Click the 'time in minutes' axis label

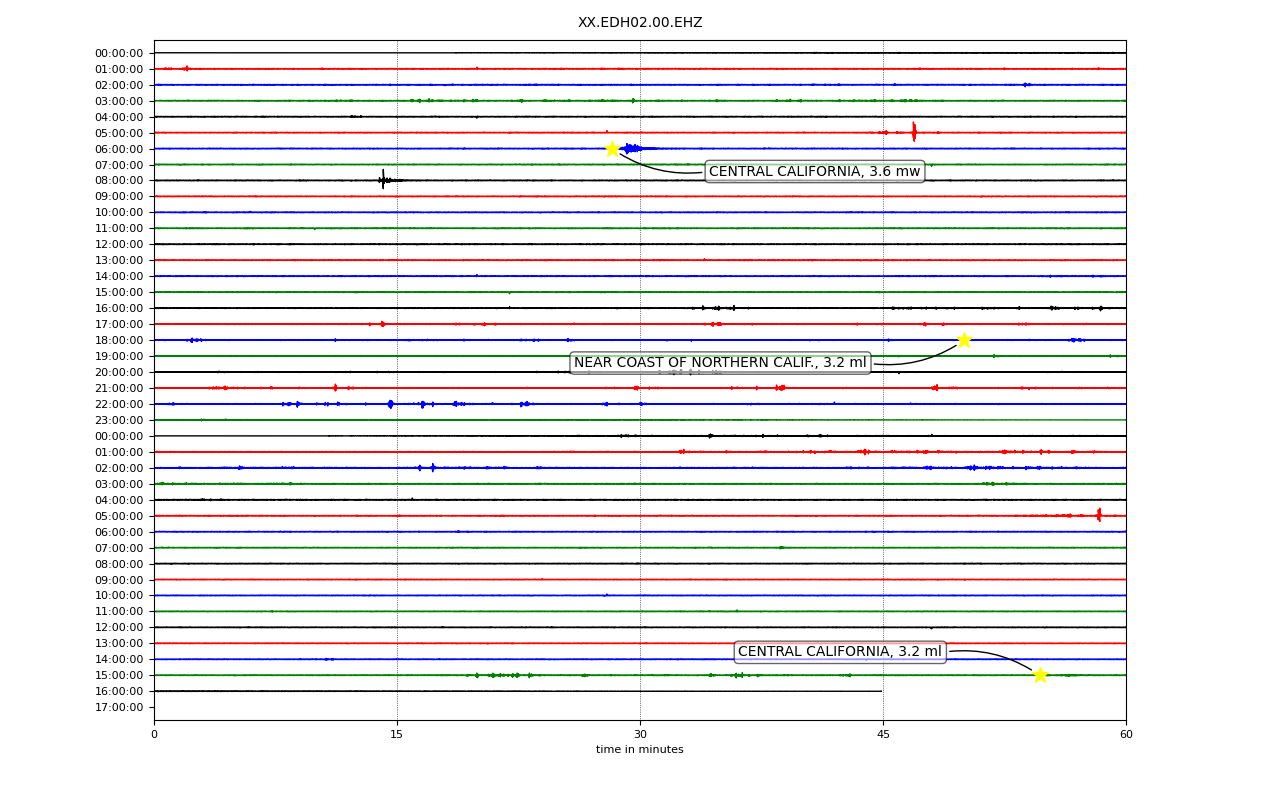pyautogui.click(x=640, y=750)
